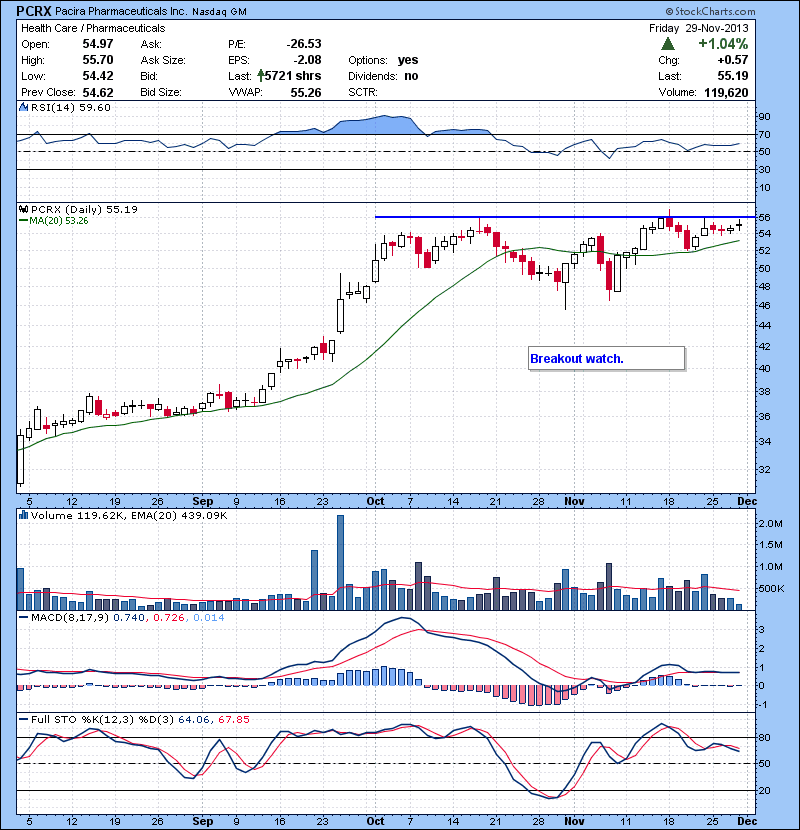Click the Nov label on price chart axis
This screenshot has height=830, width=800.
[574, 501]
